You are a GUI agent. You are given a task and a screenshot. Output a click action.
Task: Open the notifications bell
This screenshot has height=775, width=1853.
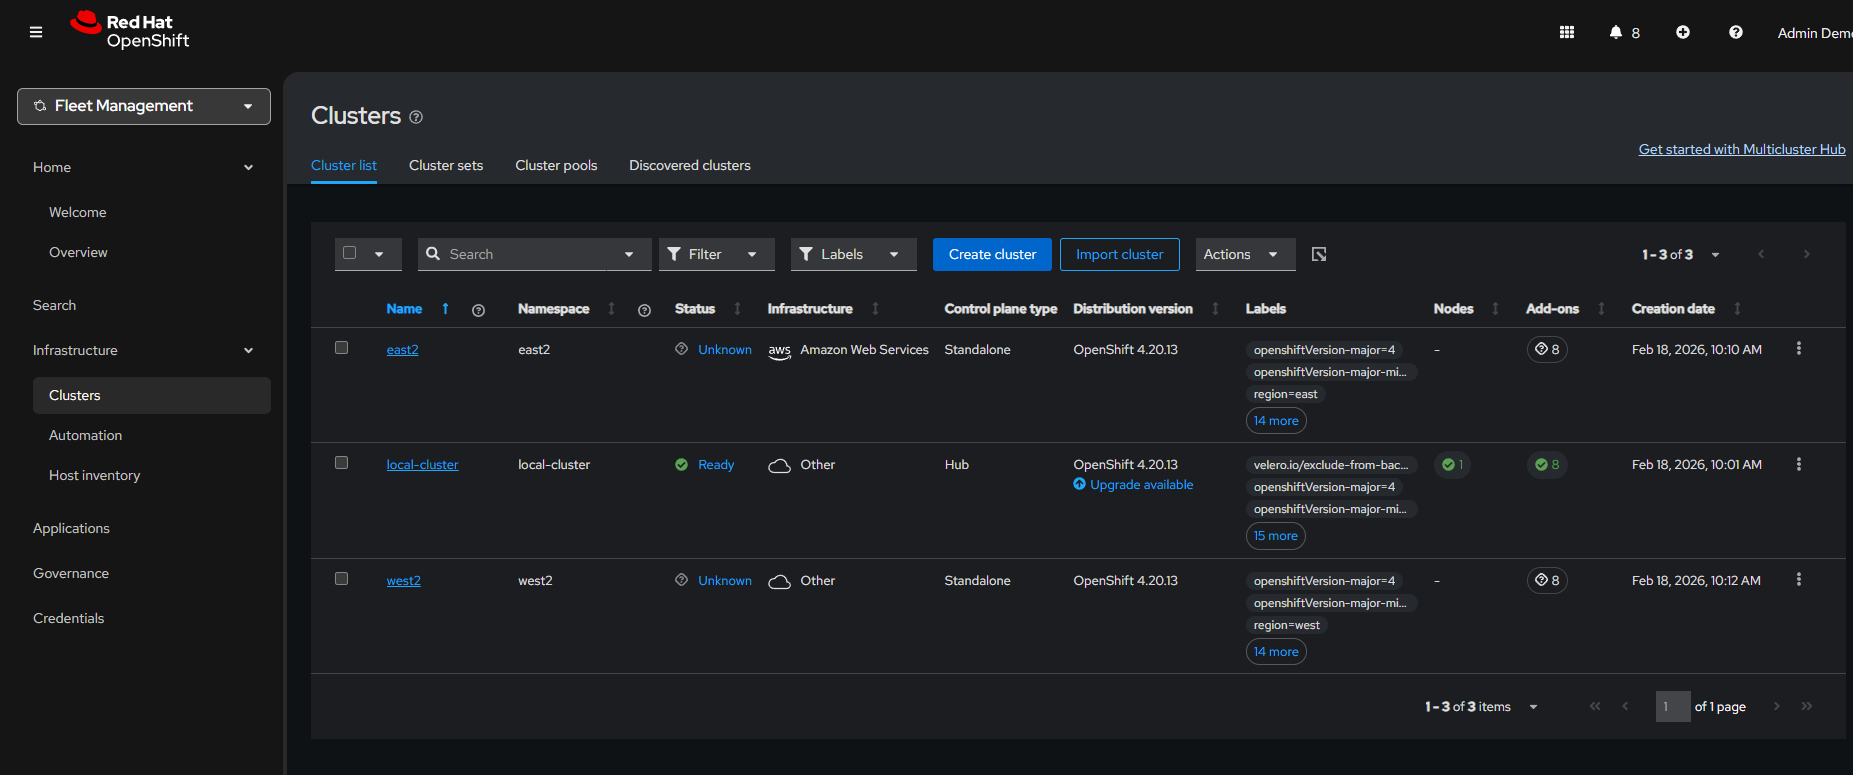tap(1615, 32)
